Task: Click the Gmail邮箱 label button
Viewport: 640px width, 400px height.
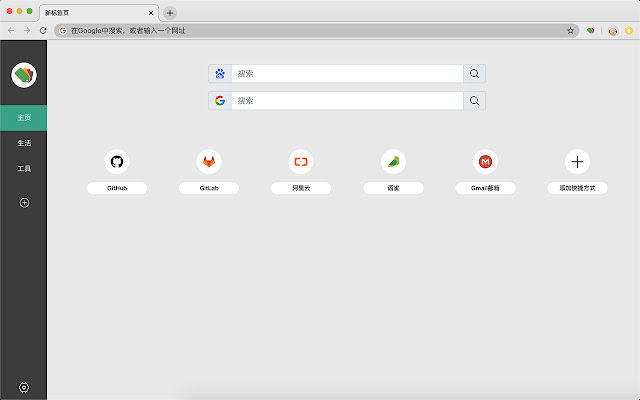Action: [485, 188]
